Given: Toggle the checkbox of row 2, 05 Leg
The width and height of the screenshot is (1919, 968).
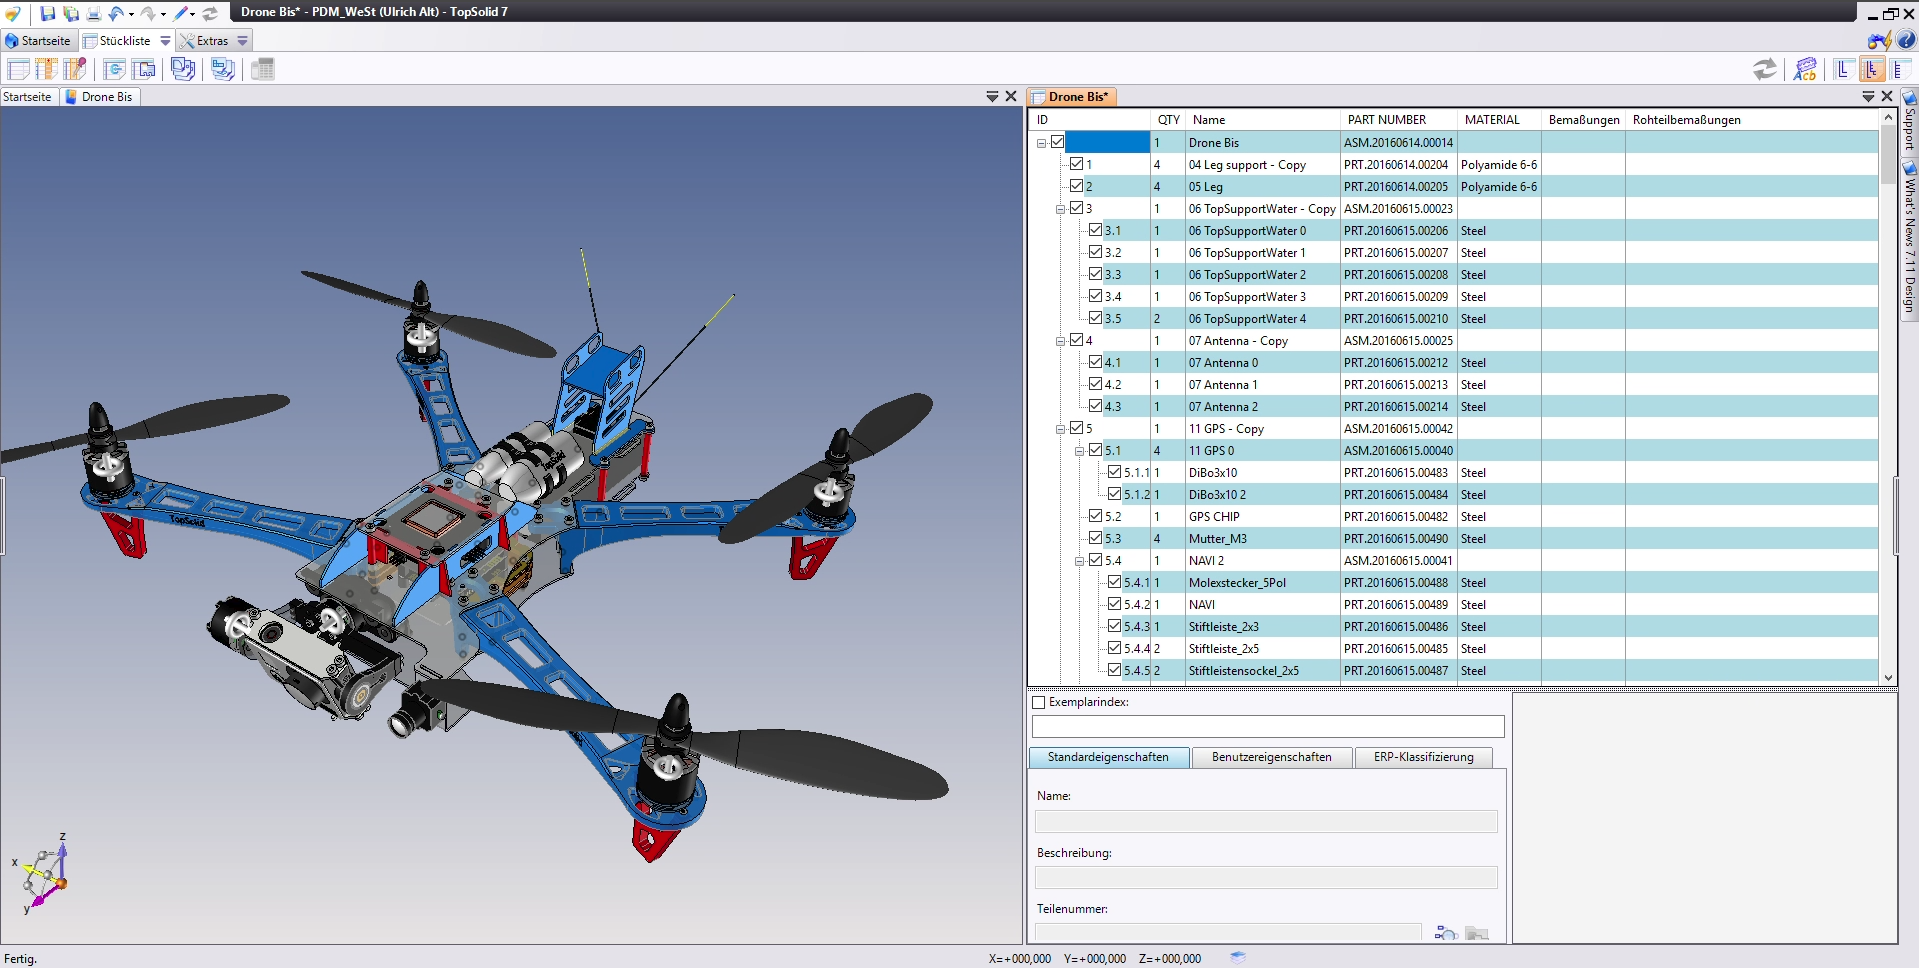Looking at the screenshot, I should pyautogui.click(x=1077, y=186).
